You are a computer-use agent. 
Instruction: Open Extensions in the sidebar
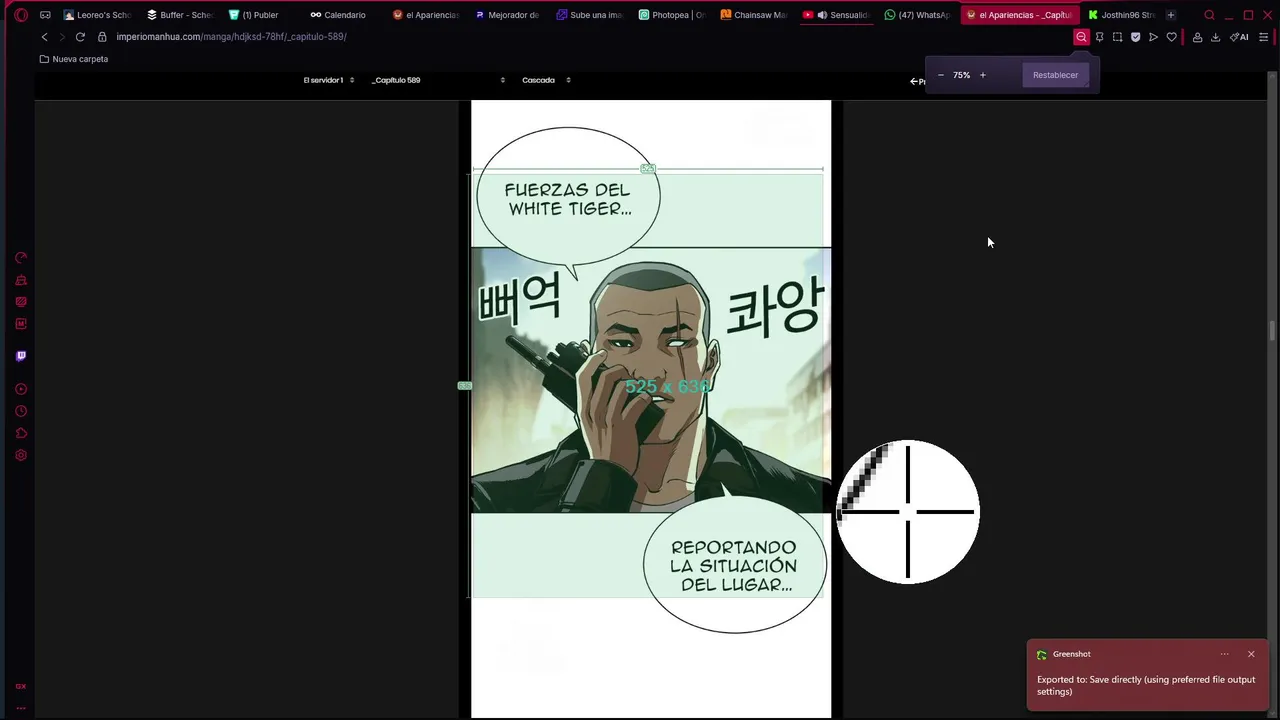21,433
